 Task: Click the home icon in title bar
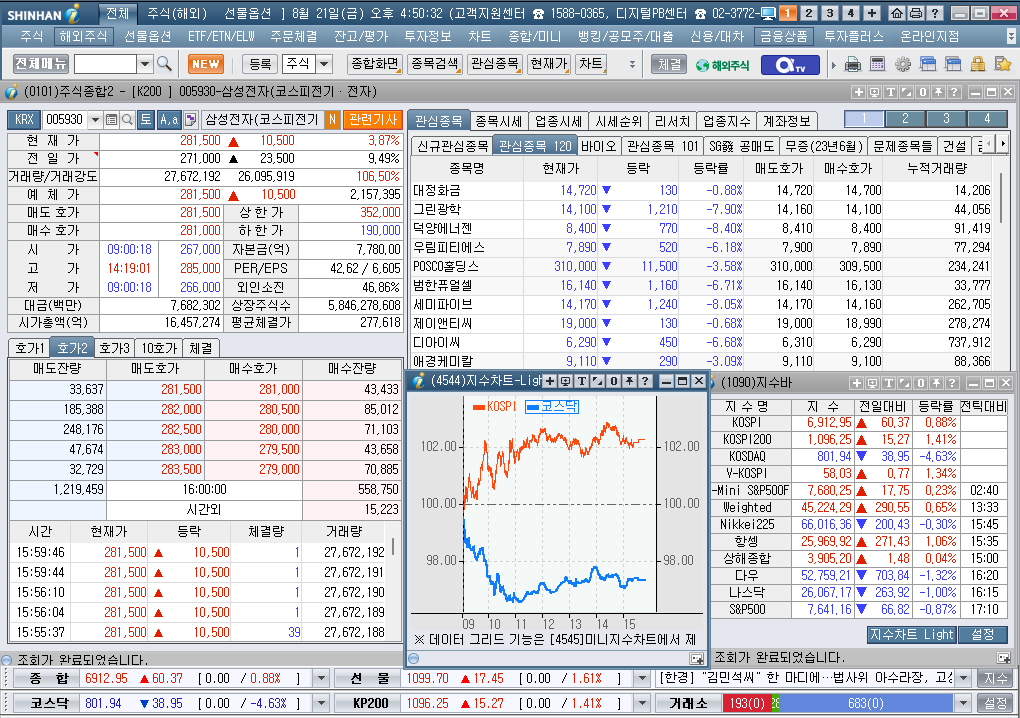tap(896, 13)
